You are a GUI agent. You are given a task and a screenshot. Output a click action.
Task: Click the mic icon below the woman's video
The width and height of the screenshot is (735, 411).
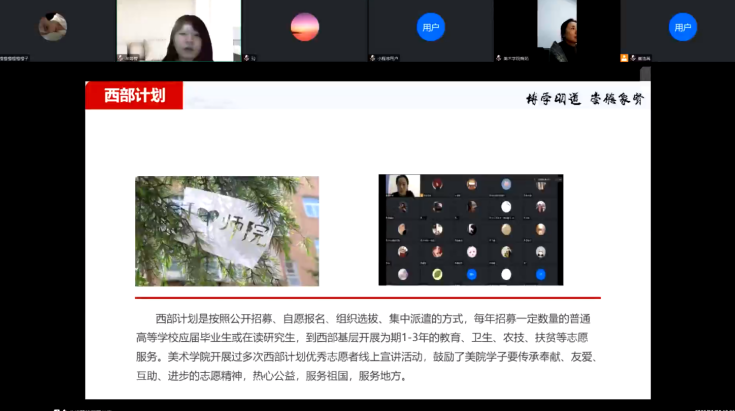[122, 59]
